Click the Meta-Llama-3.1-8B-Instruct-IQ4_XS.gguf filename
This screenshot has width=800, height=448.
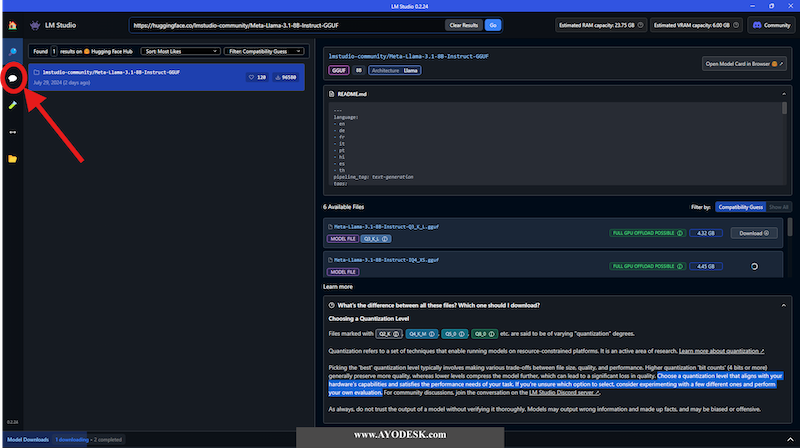pyautogui.click(x=386, y=260)
